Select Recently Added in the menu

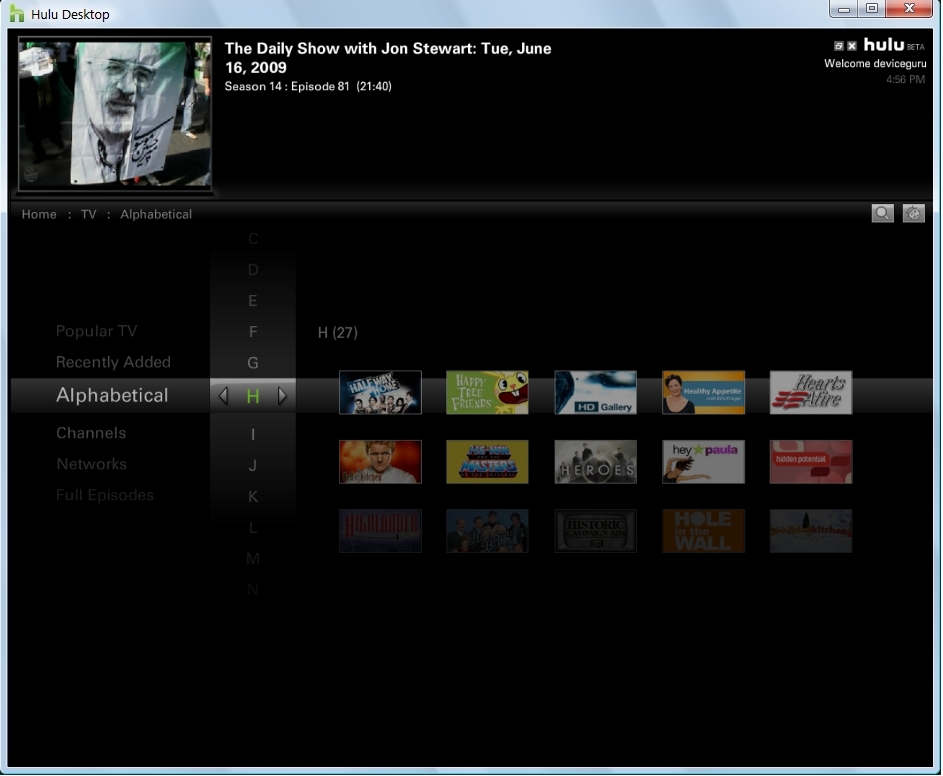(113, 362)
